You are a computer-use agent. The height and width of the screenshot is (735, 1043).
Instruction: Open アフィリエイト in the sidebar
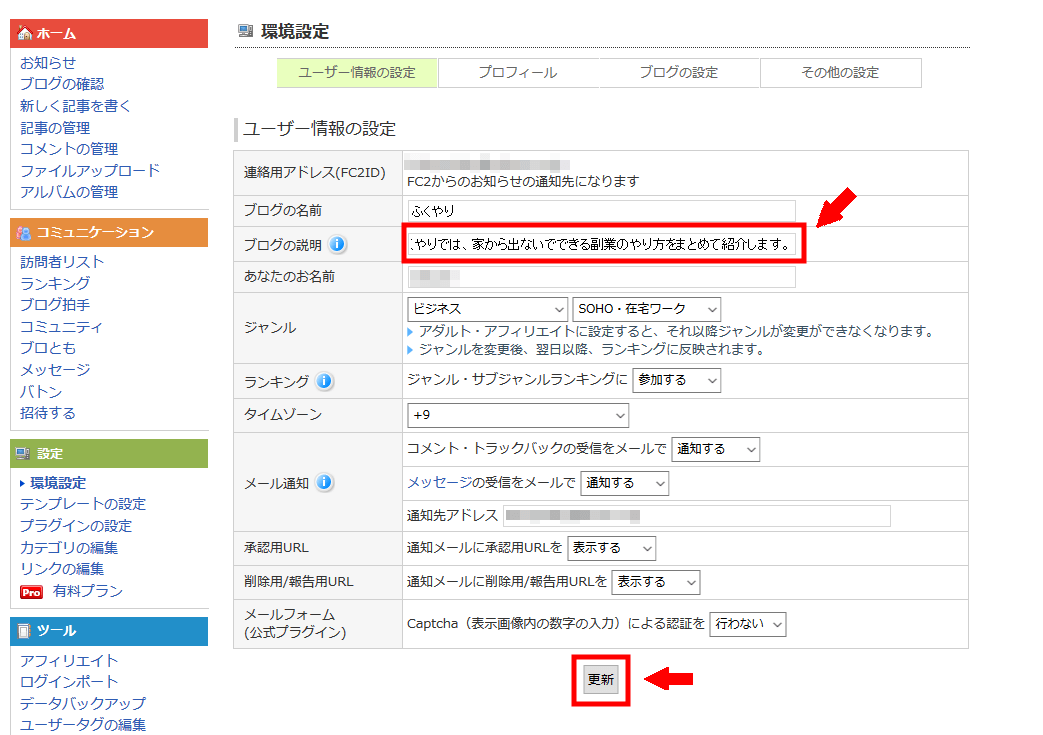(x=69, y=661)
